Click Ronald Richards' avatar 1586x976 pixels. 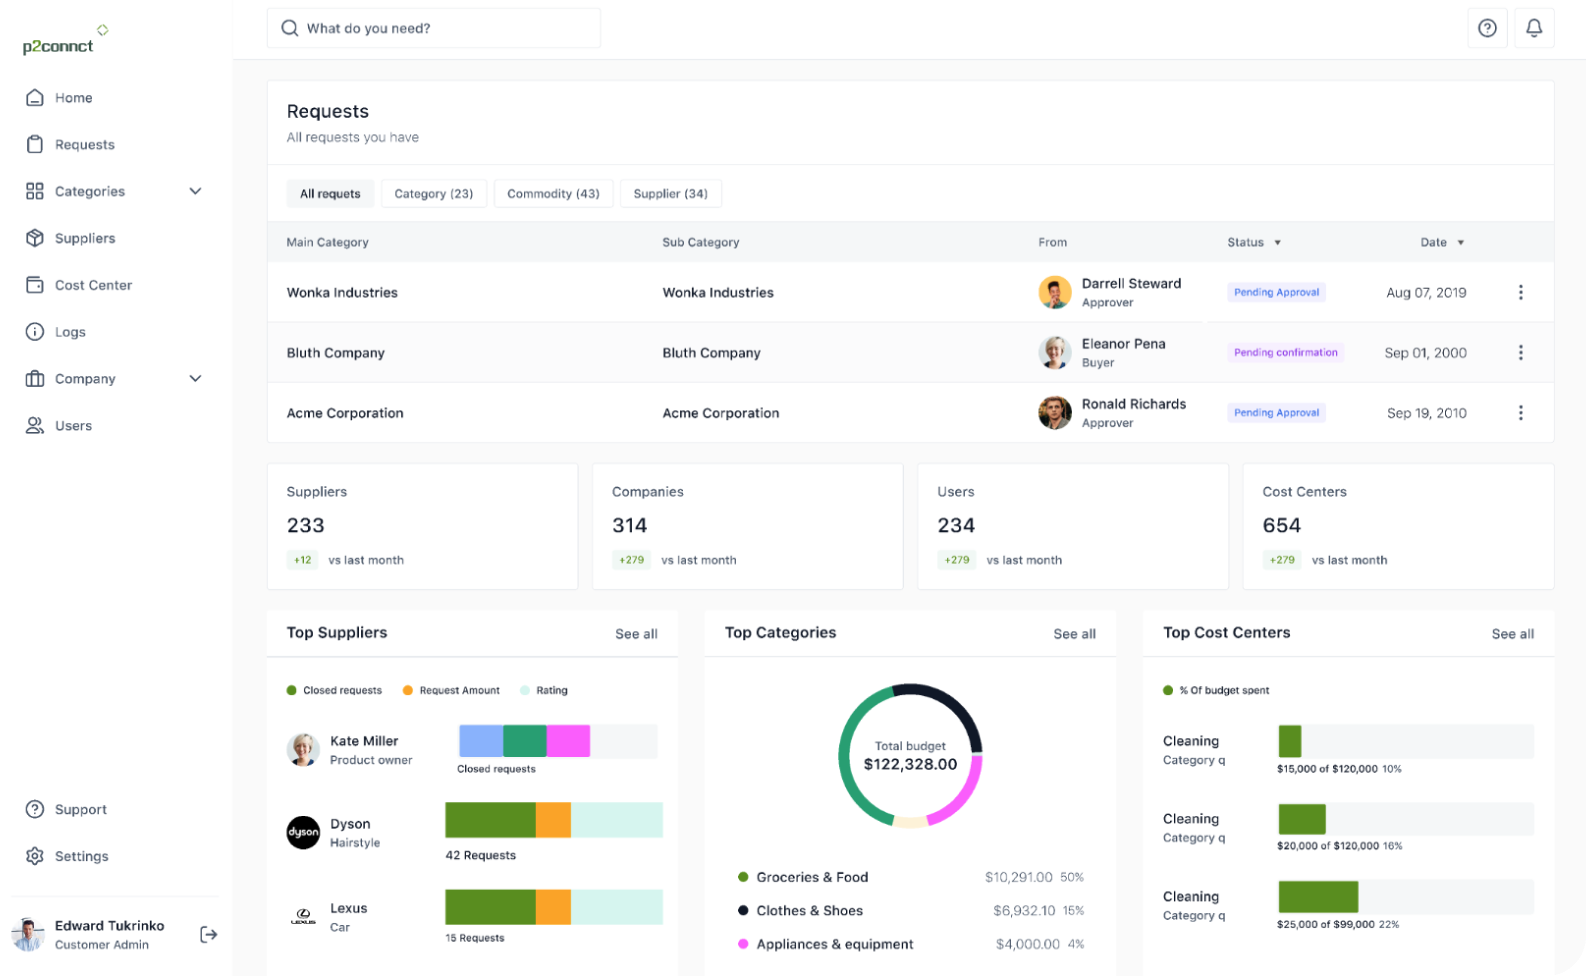[x=1055, y=412]
